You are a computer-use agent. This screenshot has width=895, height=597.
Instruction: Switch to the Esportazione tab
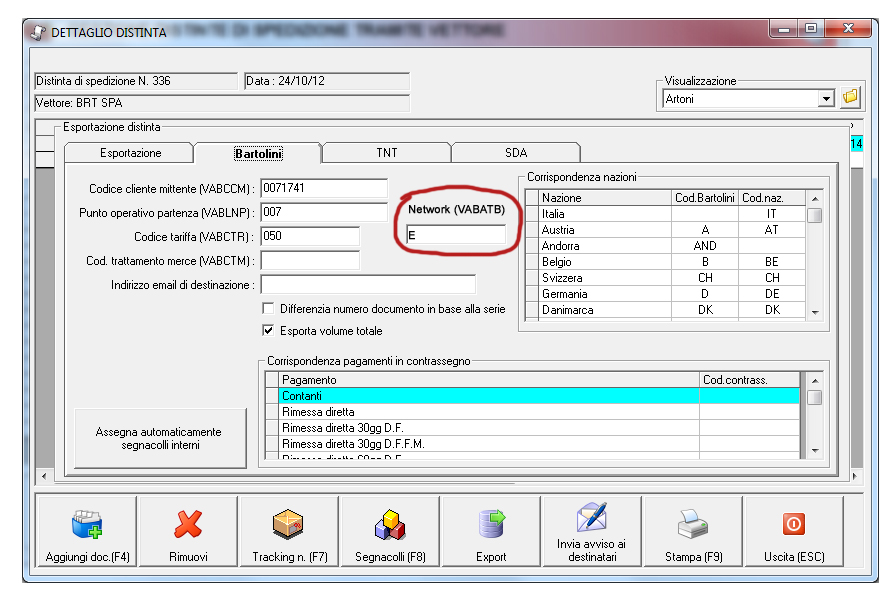pos(130,153)
